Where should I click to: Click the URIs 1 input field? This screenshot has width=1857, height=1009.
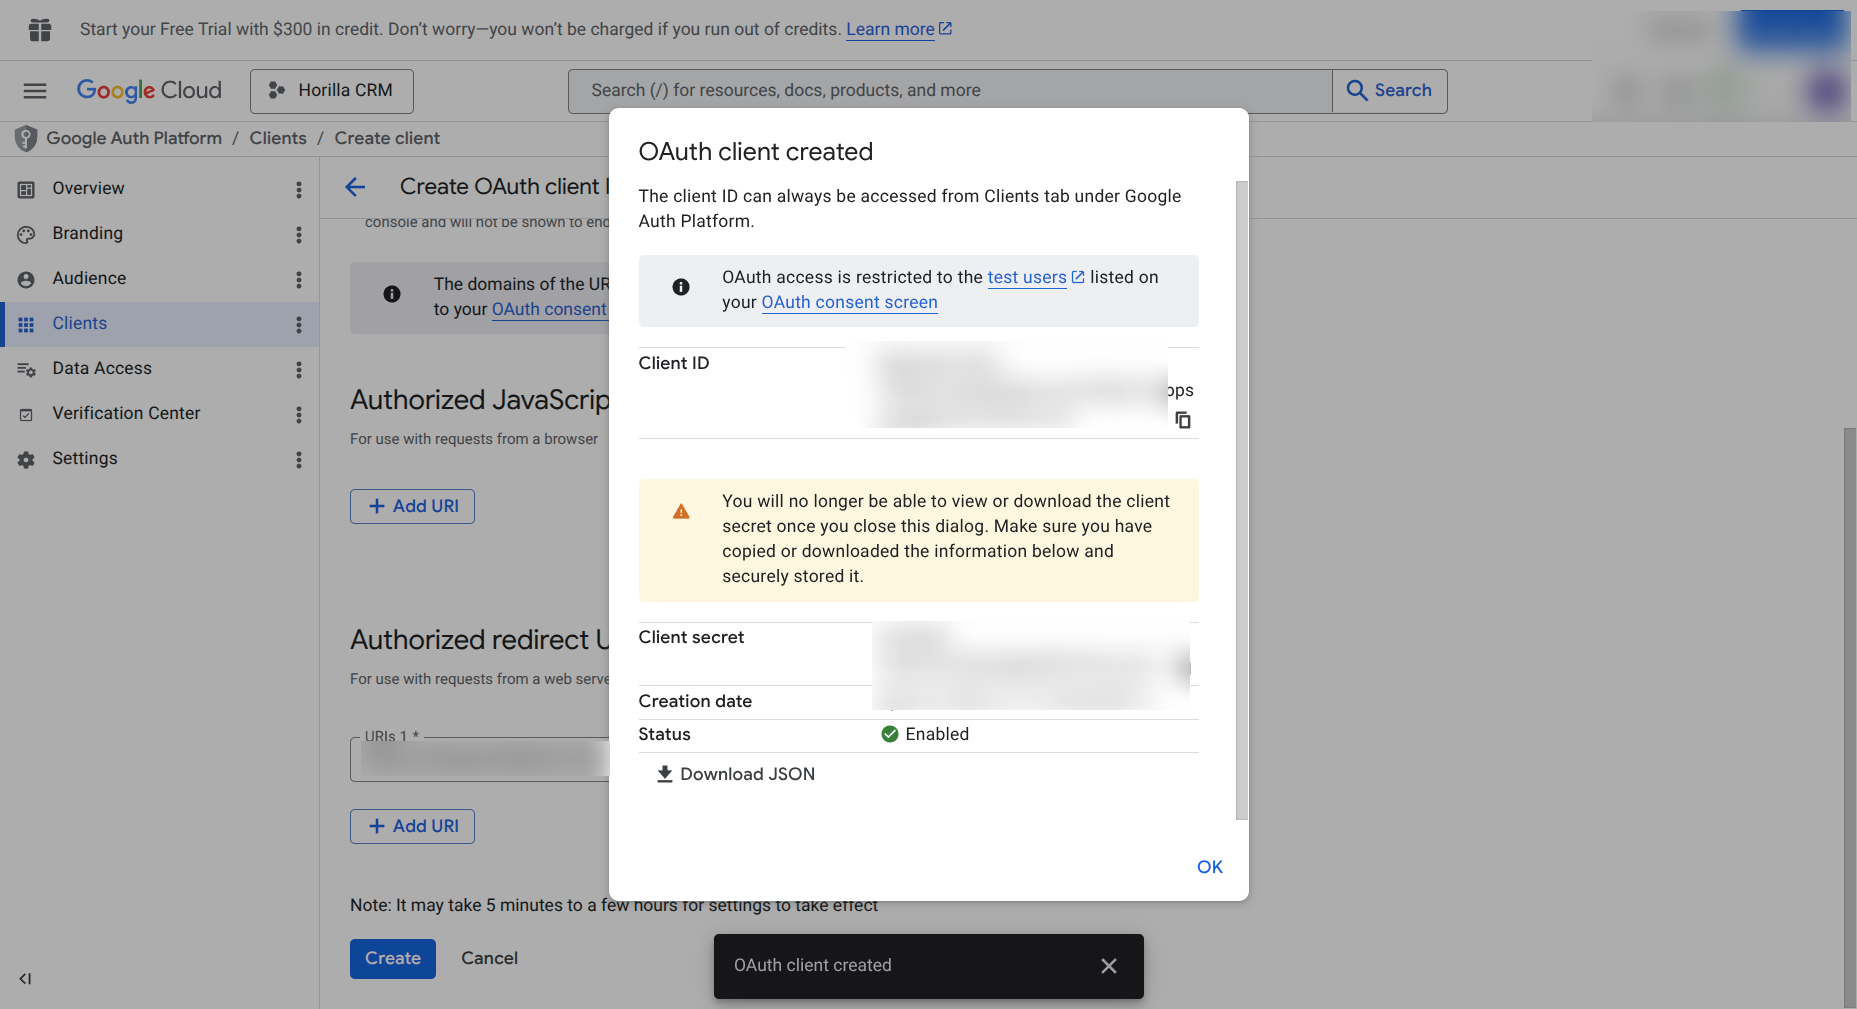point(480,760)
